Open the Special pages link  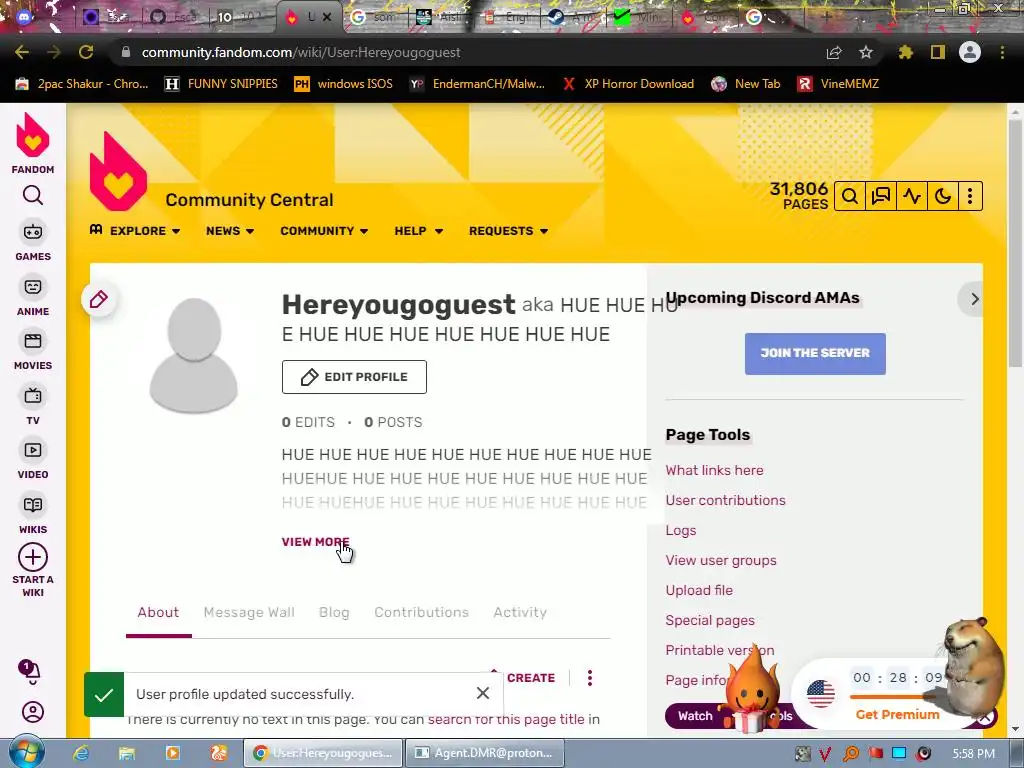pos(710,620)
